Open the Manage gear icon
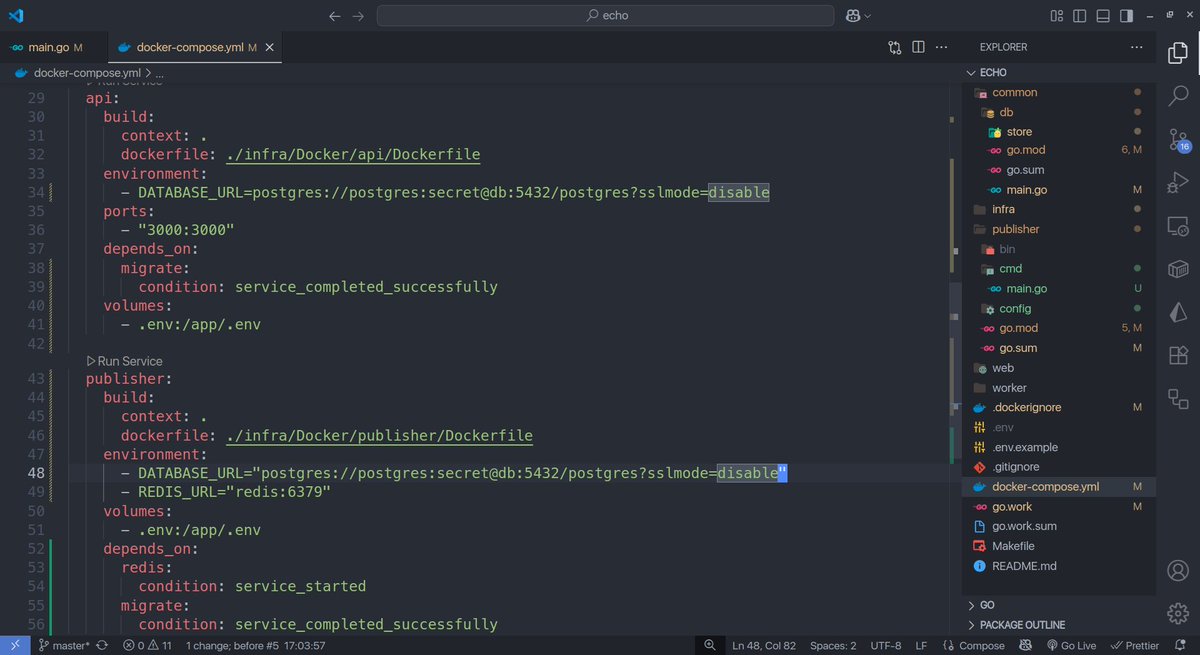This screenshot has width=1200, height=655. pyautogui.click(x=1177, y=613)
